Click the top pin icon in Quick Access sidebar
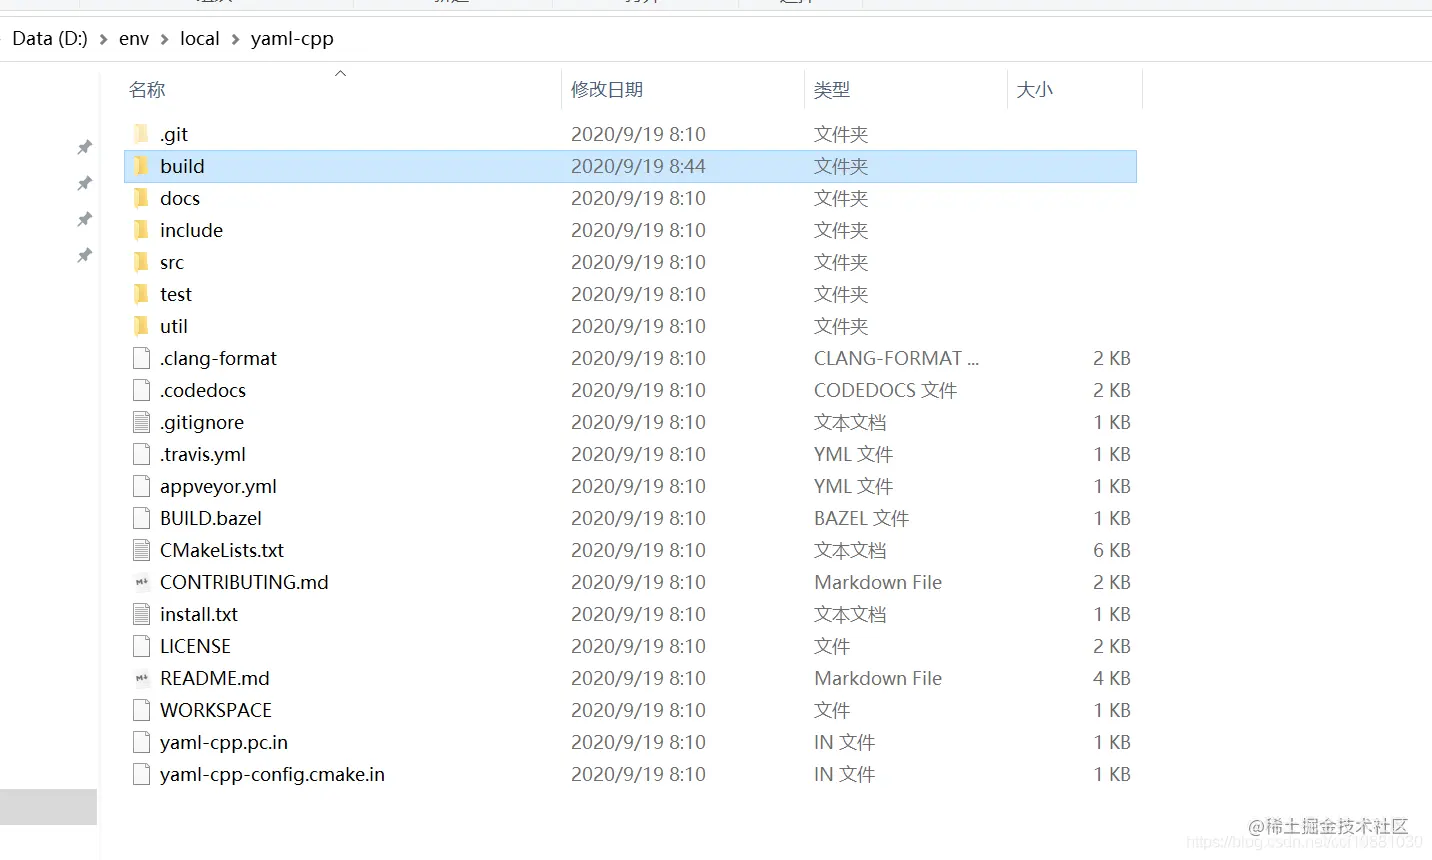The width and height of the screenshot is (1432, 860). pos(84,147)
